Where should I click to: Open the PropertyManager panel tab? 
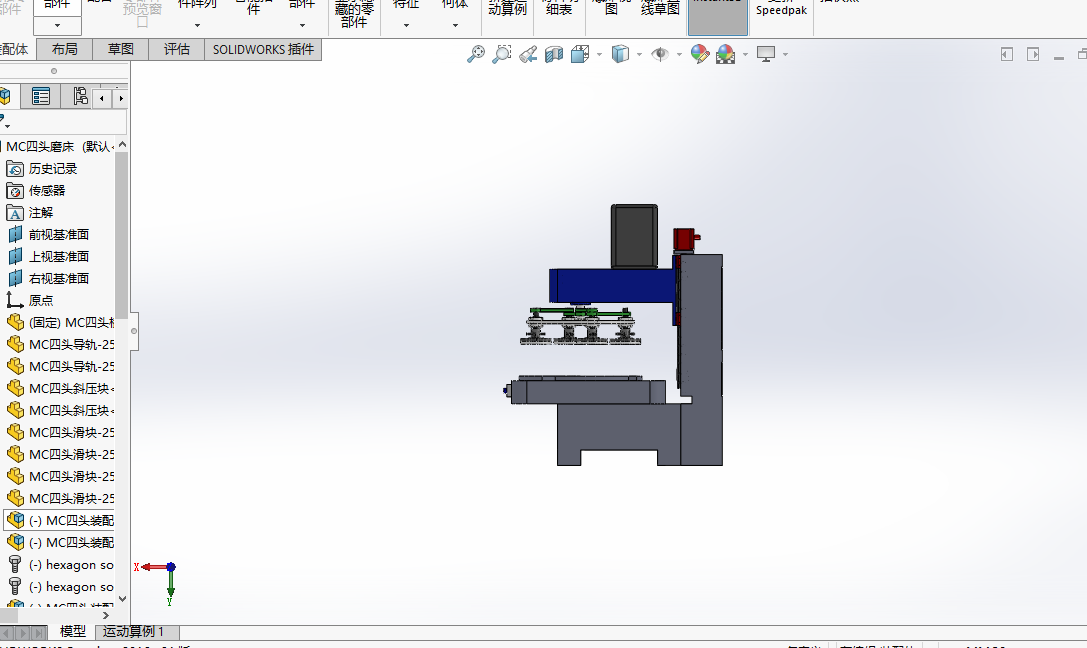41,97
